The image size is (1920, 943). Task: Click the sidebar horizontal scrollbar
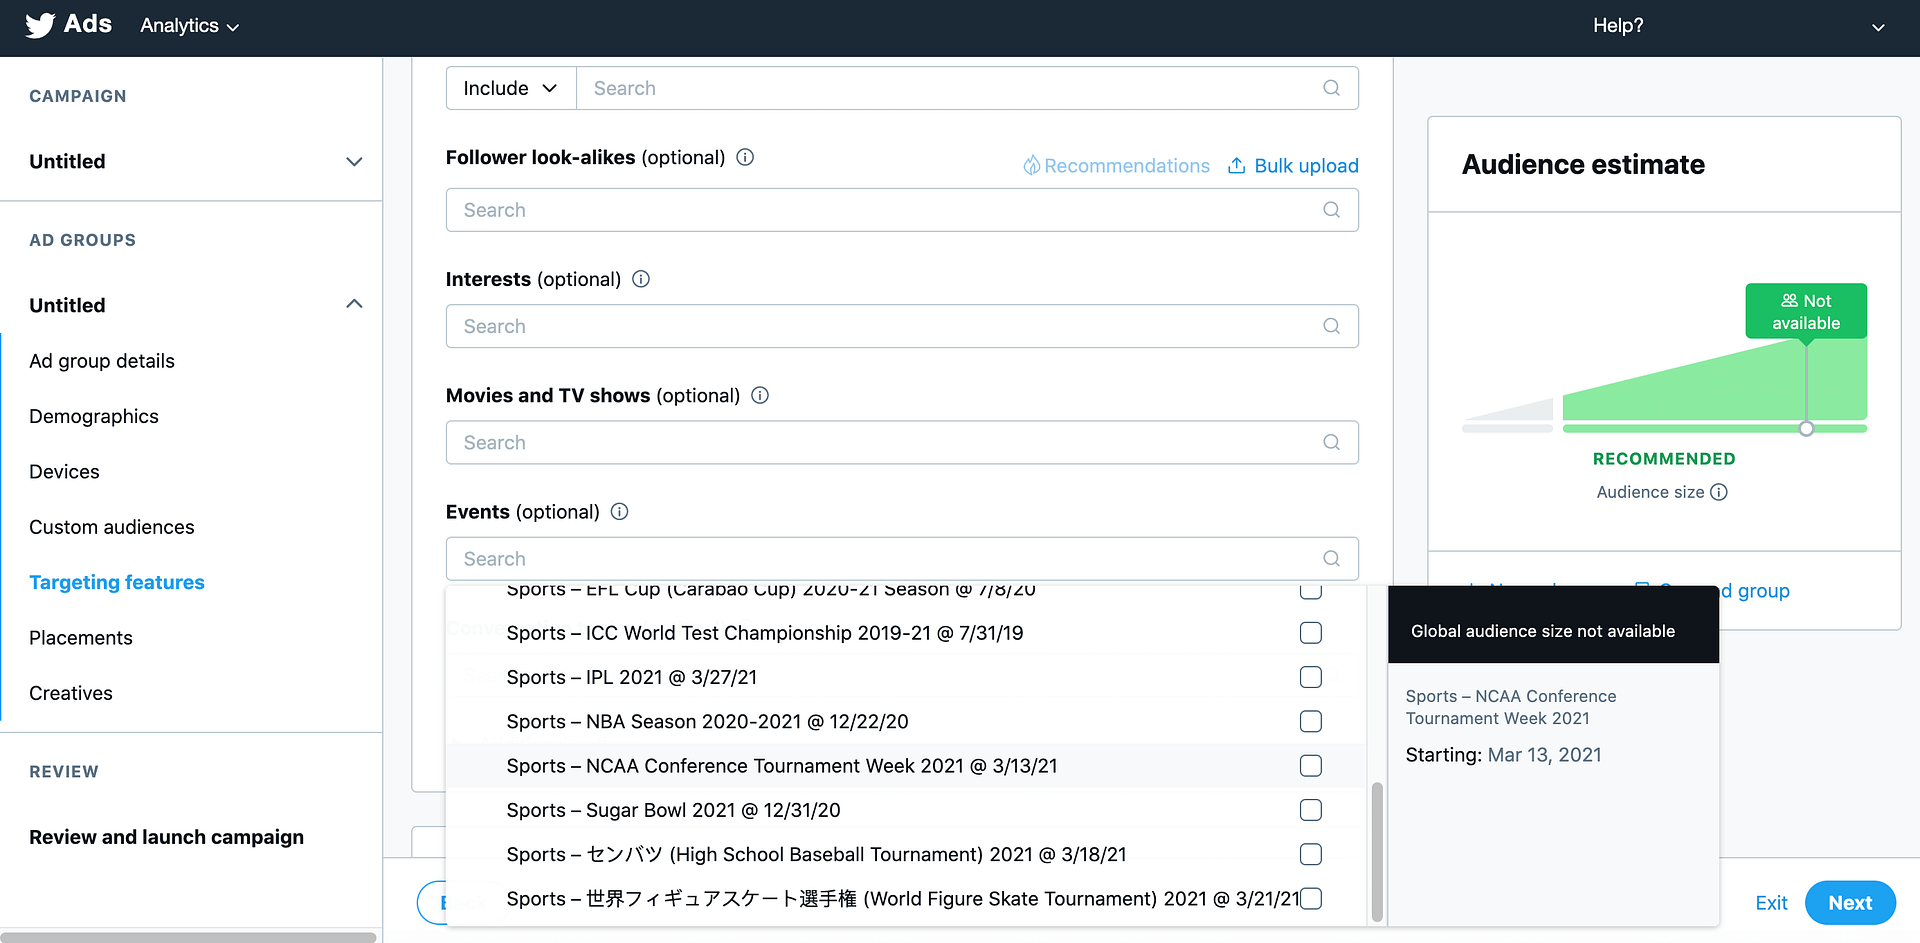coord(188,937)
